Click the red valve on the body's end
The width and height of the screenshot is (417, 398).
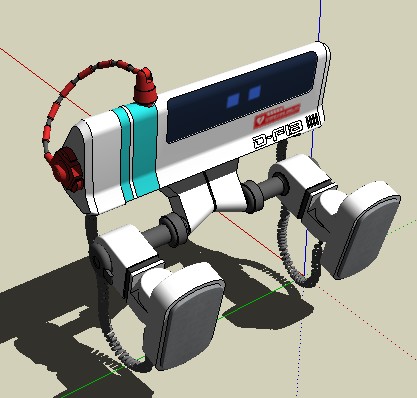pos(67,169)
